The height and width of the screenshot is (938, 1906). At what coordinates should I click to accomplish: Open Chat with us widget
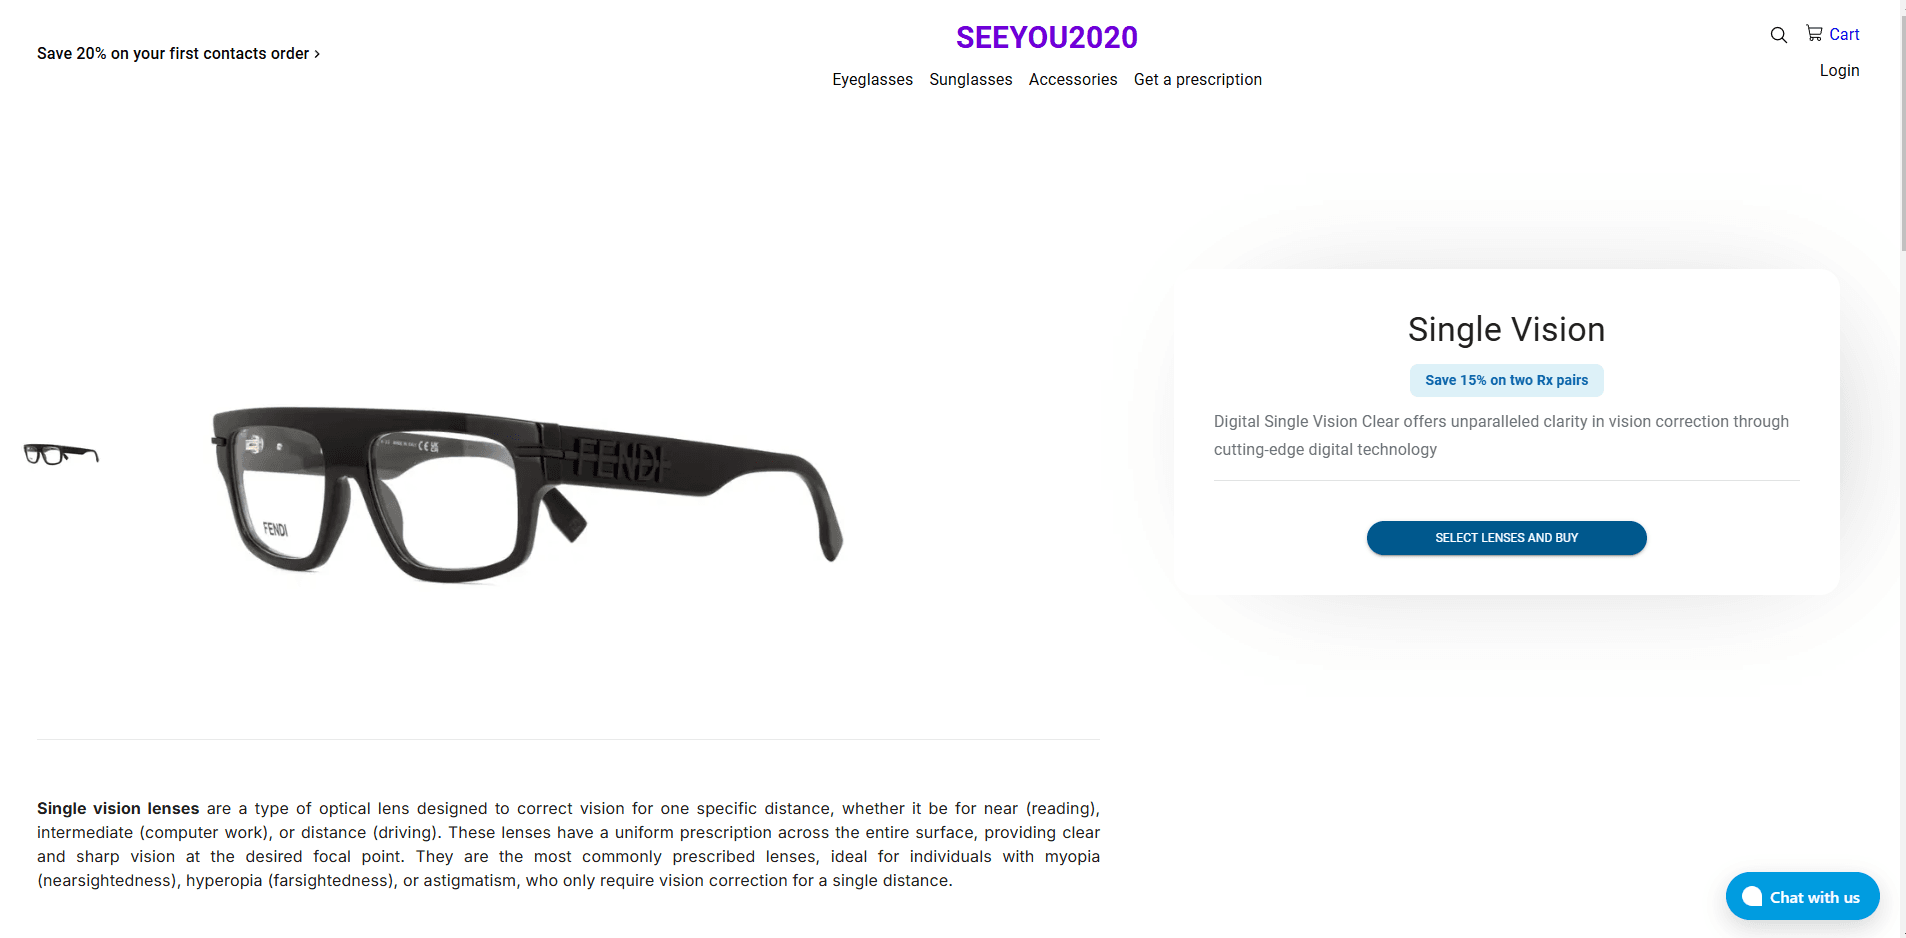point(1802,896)
